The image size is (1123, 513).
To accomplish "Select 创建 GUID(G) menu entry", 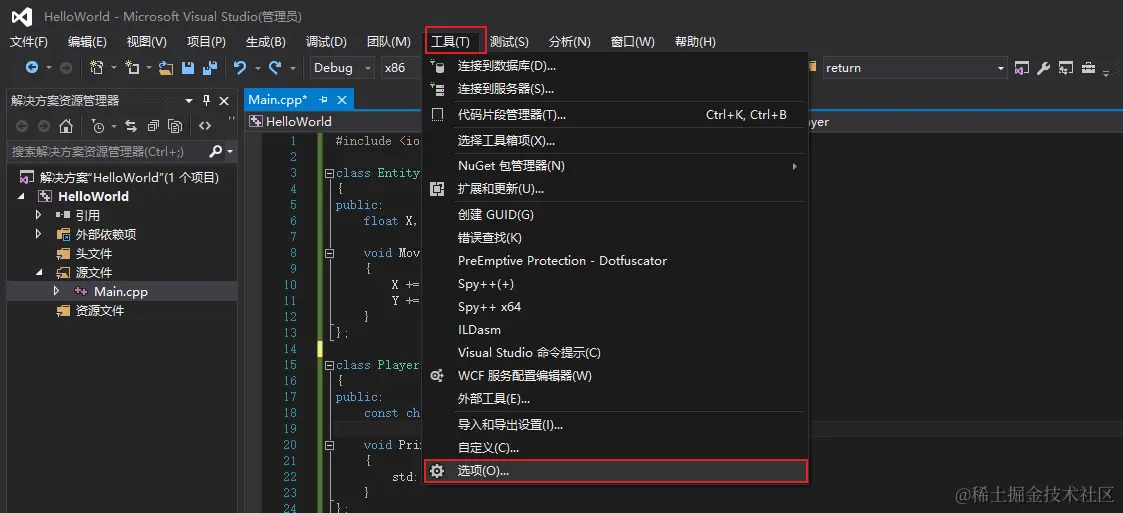I will coord(615,215).
